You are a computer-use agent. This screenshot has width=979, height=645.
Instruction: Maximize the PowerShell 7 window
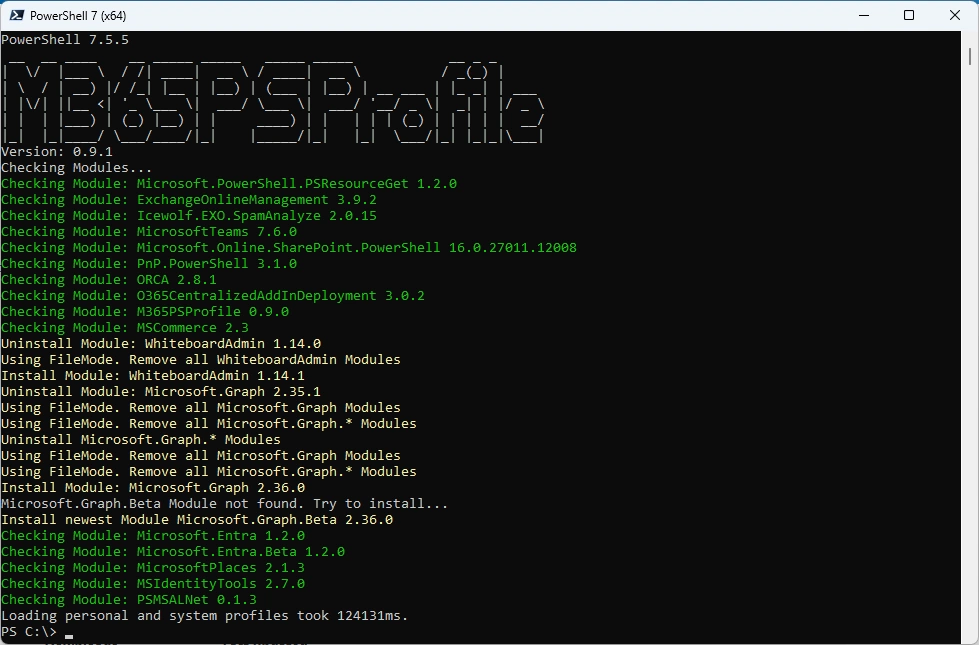(x=909, y=15)
